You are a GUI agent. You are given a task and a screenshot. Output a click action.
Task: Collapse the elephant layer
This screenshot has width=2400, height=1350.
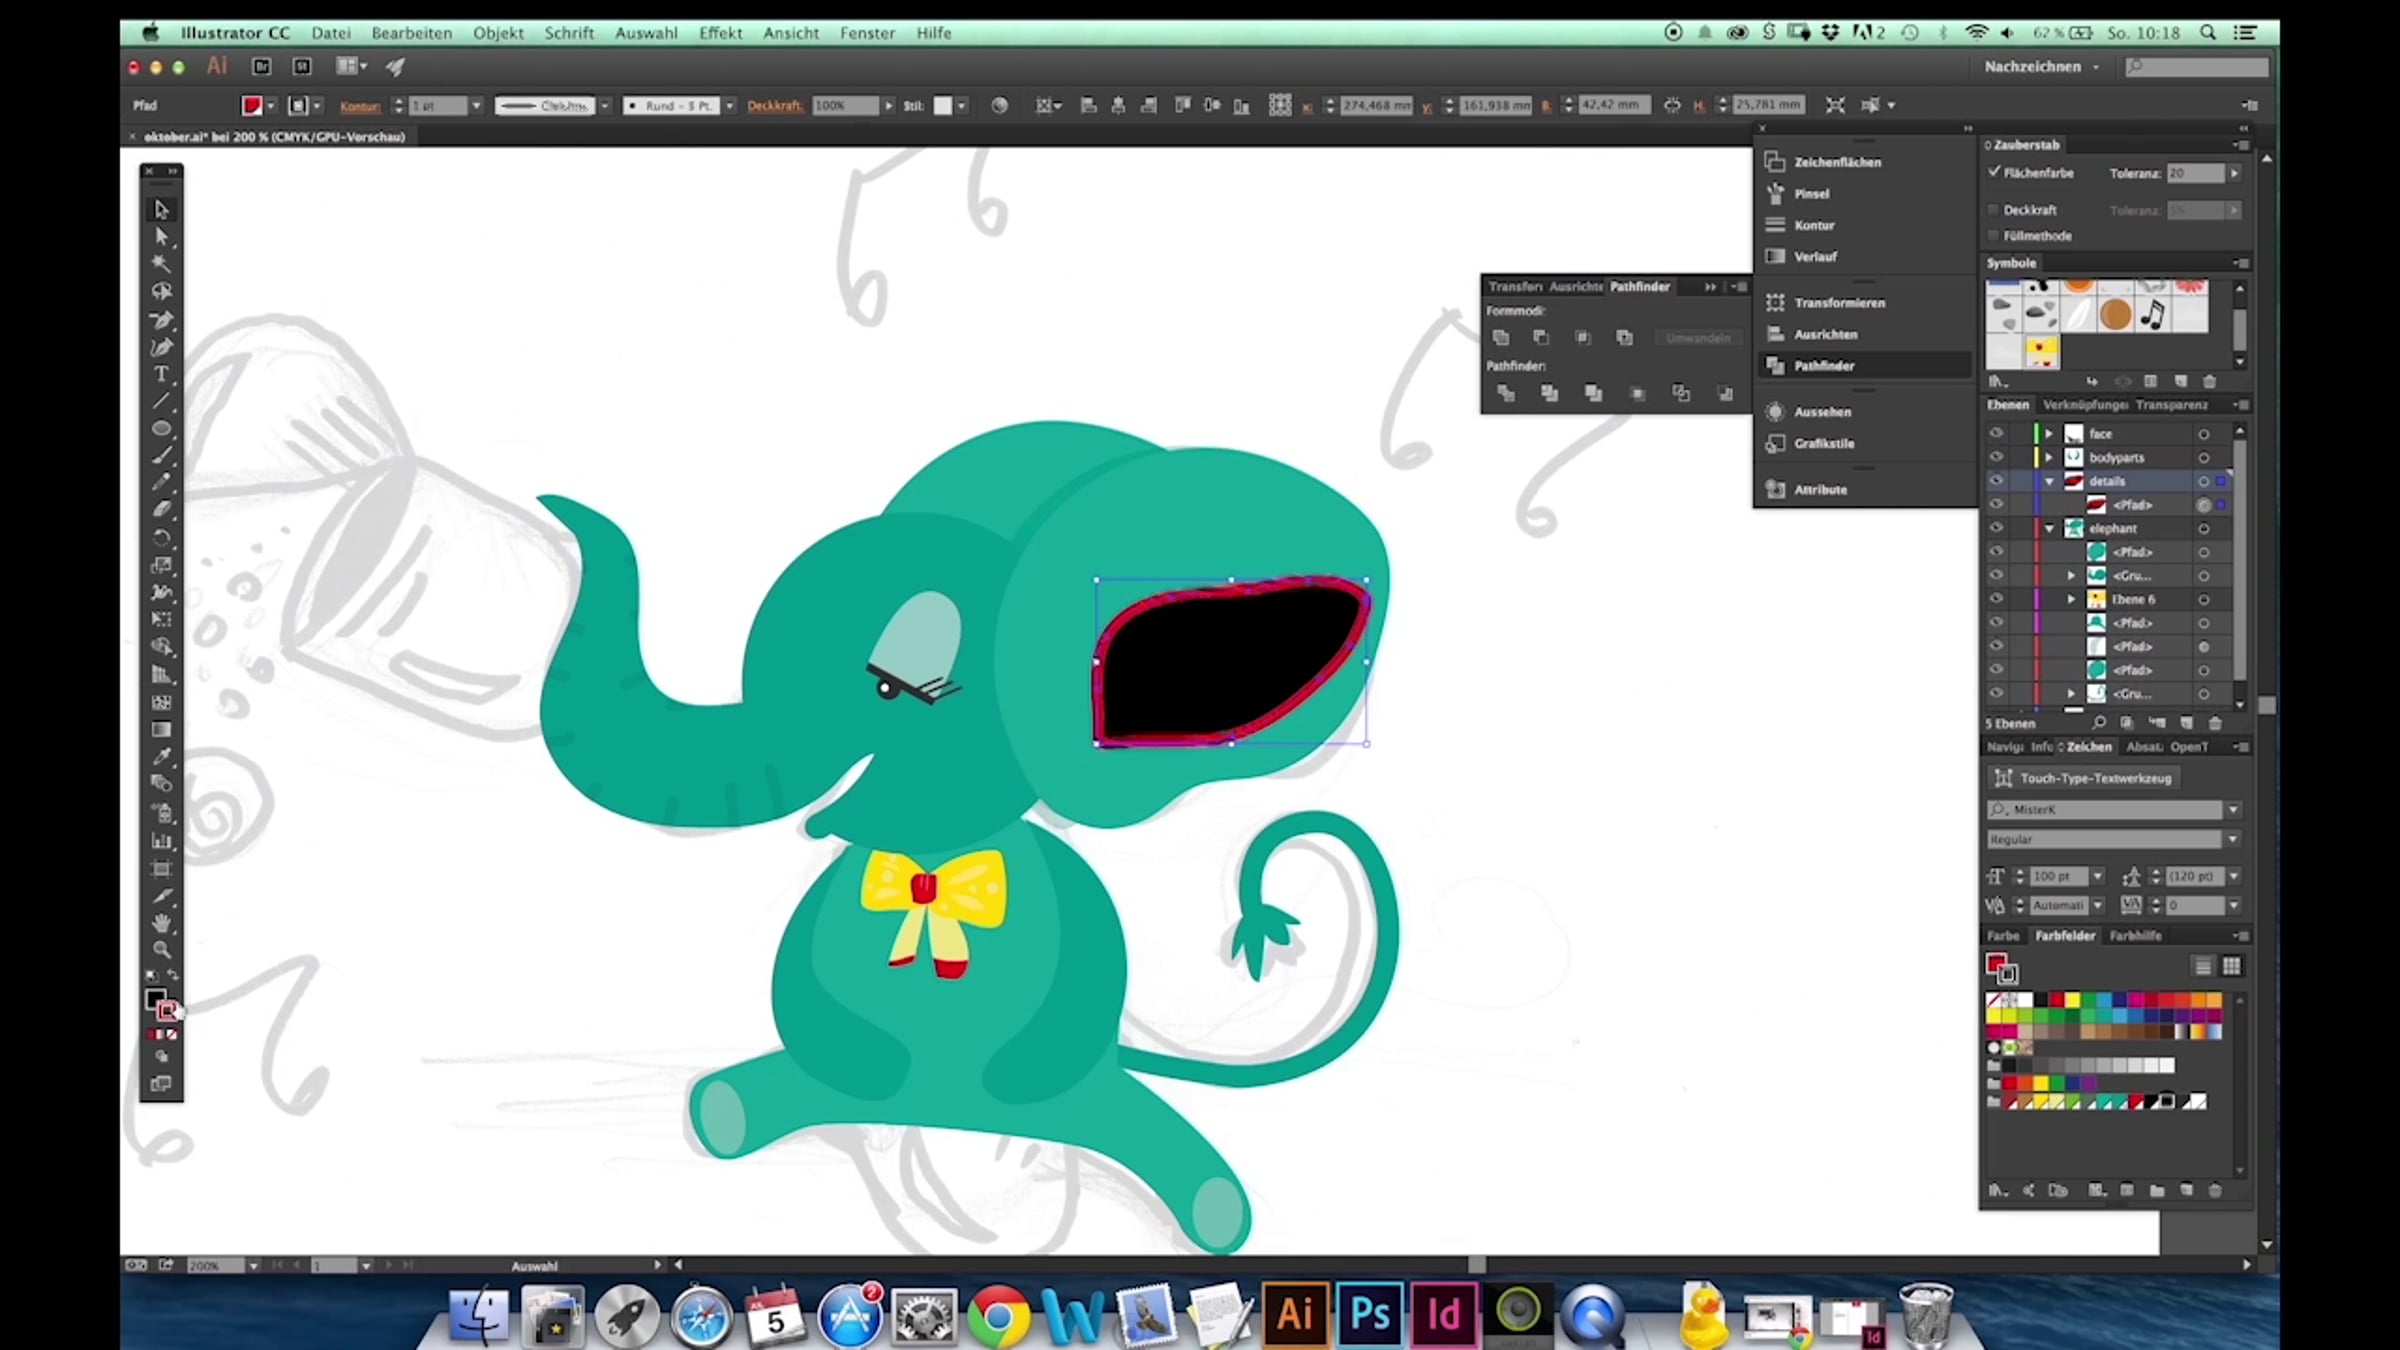click(x=2048, y=529)
